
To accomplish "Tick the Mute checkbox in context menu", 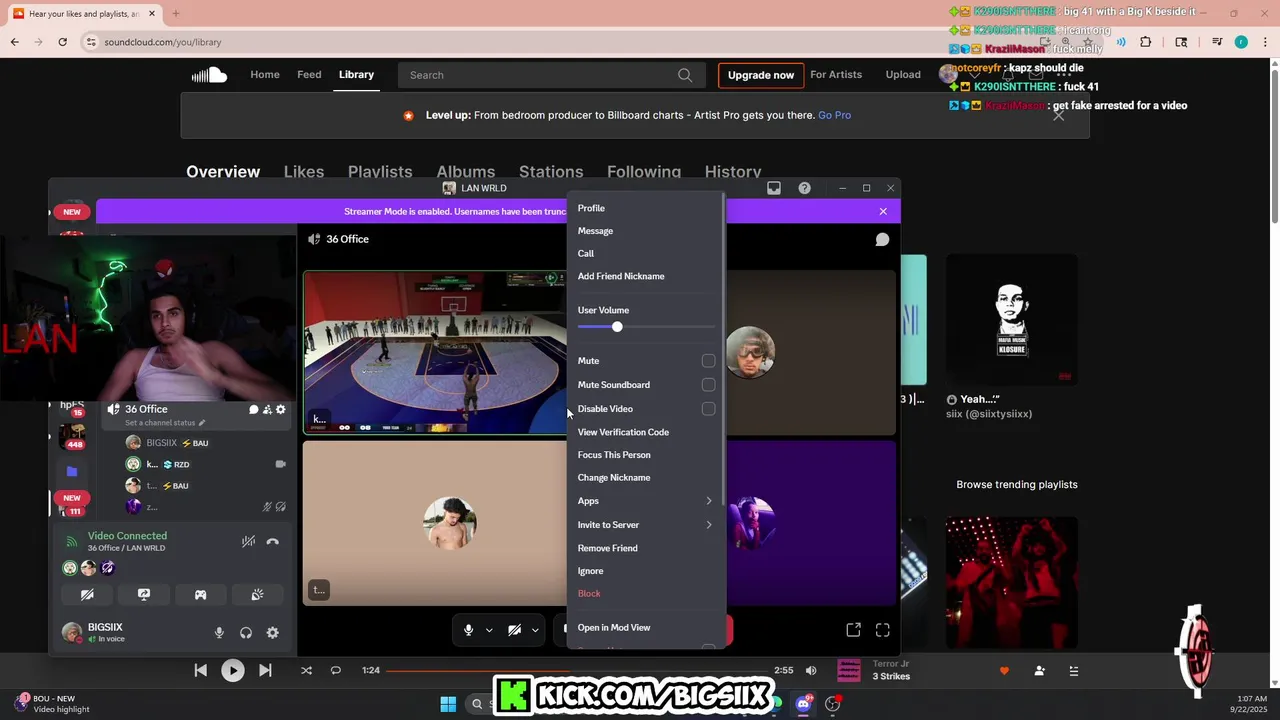I will (708, 361).
